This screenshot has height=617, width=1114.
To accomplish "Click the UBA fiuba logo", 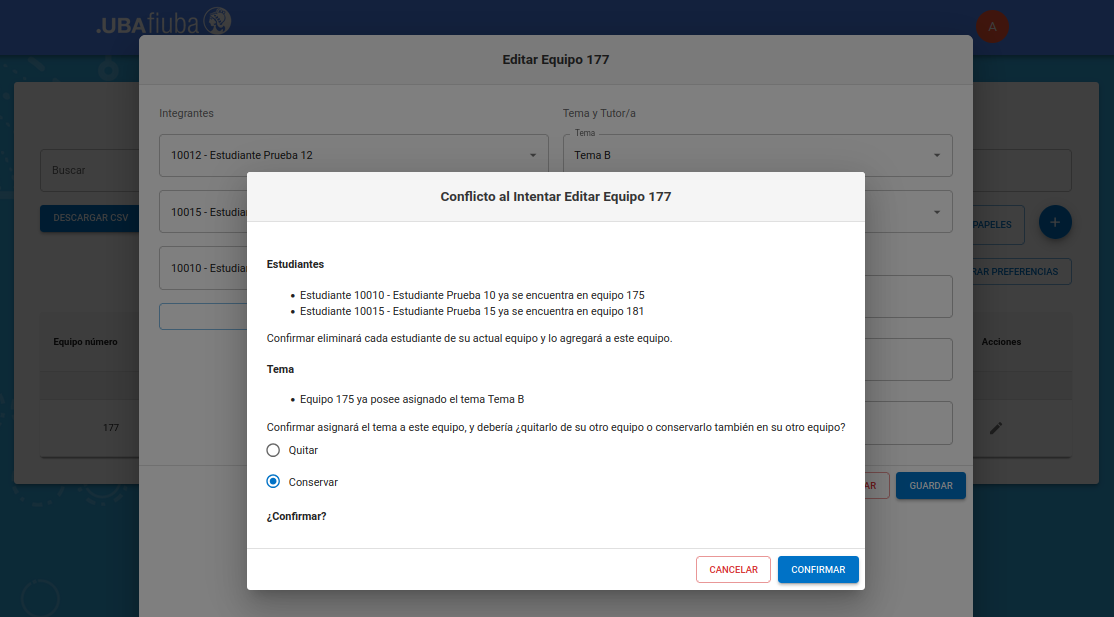I will [164, 22].
